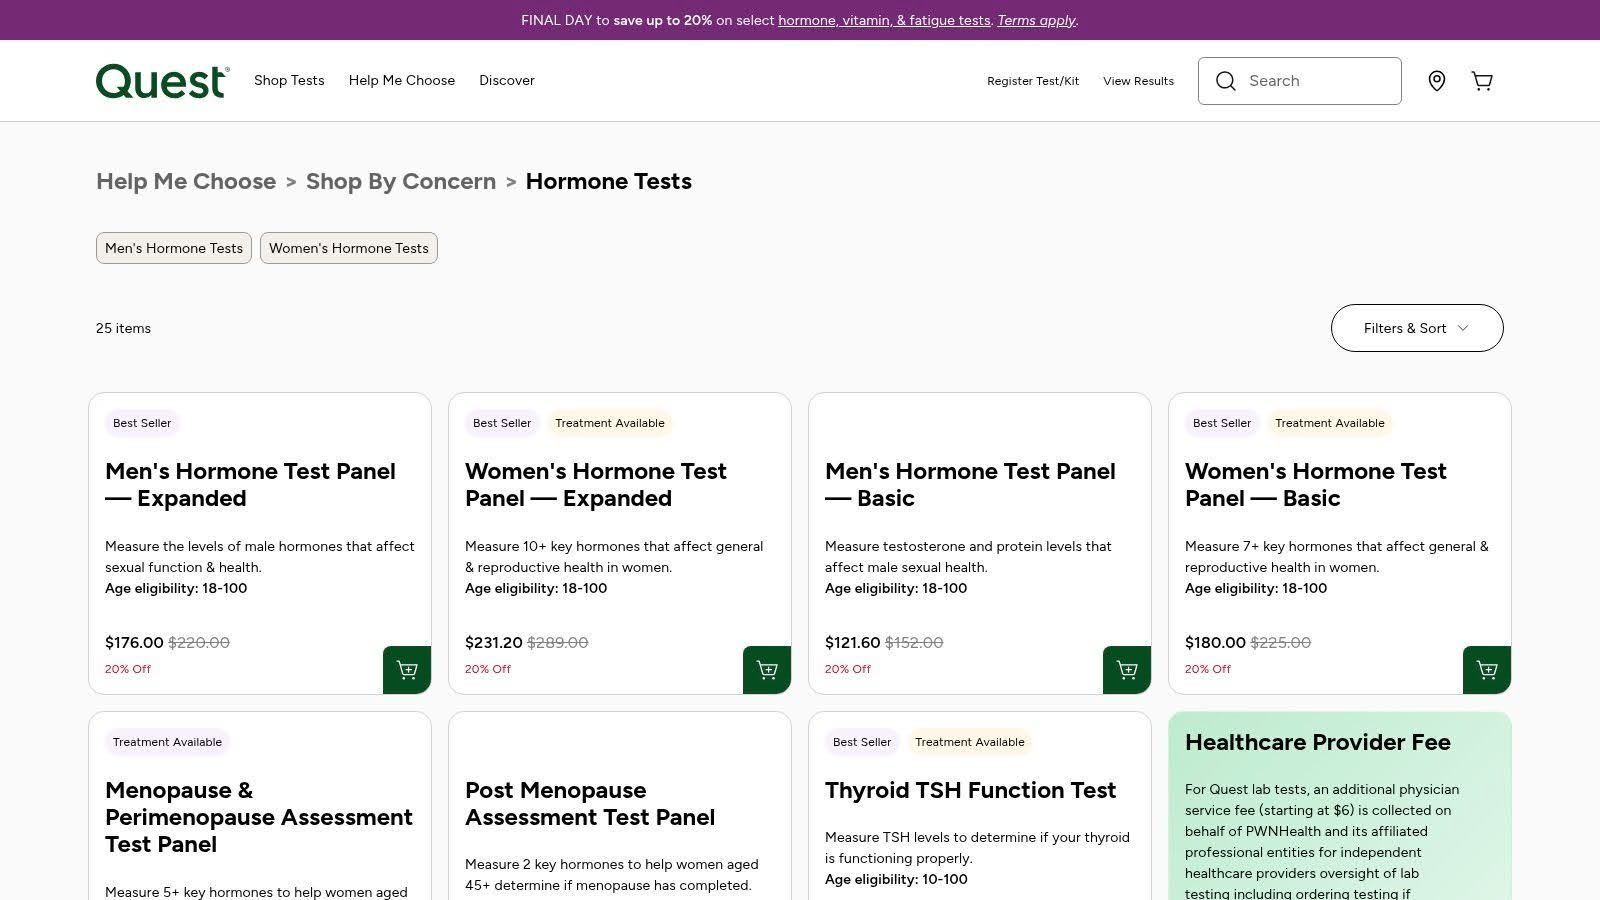This screenshot has width=1600, height=900.
Task: Click Register Test/Kit link
Action: (1033, 81)
